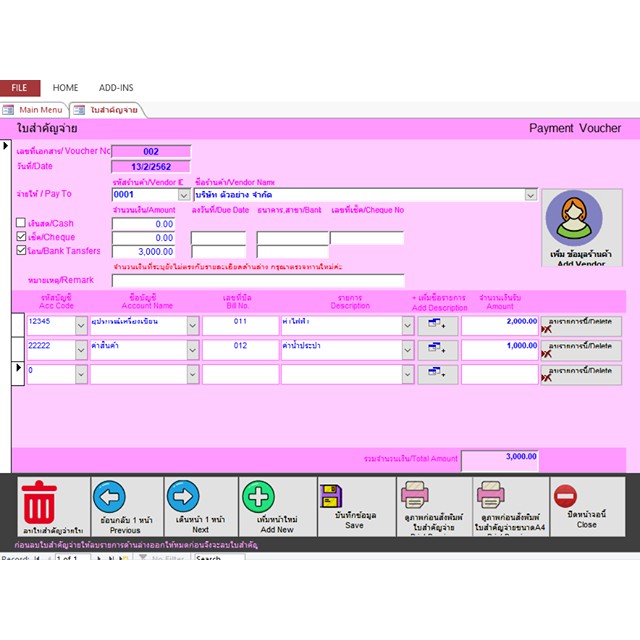Open the HOME ribbon tab

(x=65, y=88)
